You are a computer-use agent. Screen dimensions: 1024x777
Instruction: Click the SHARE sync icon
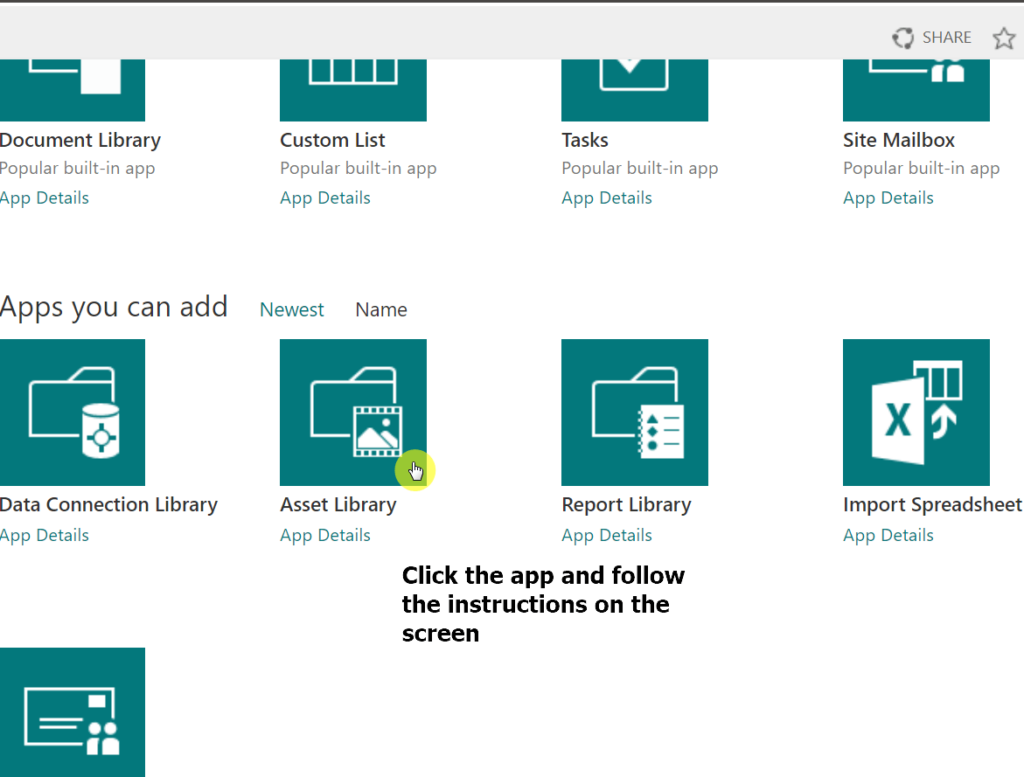903,38
